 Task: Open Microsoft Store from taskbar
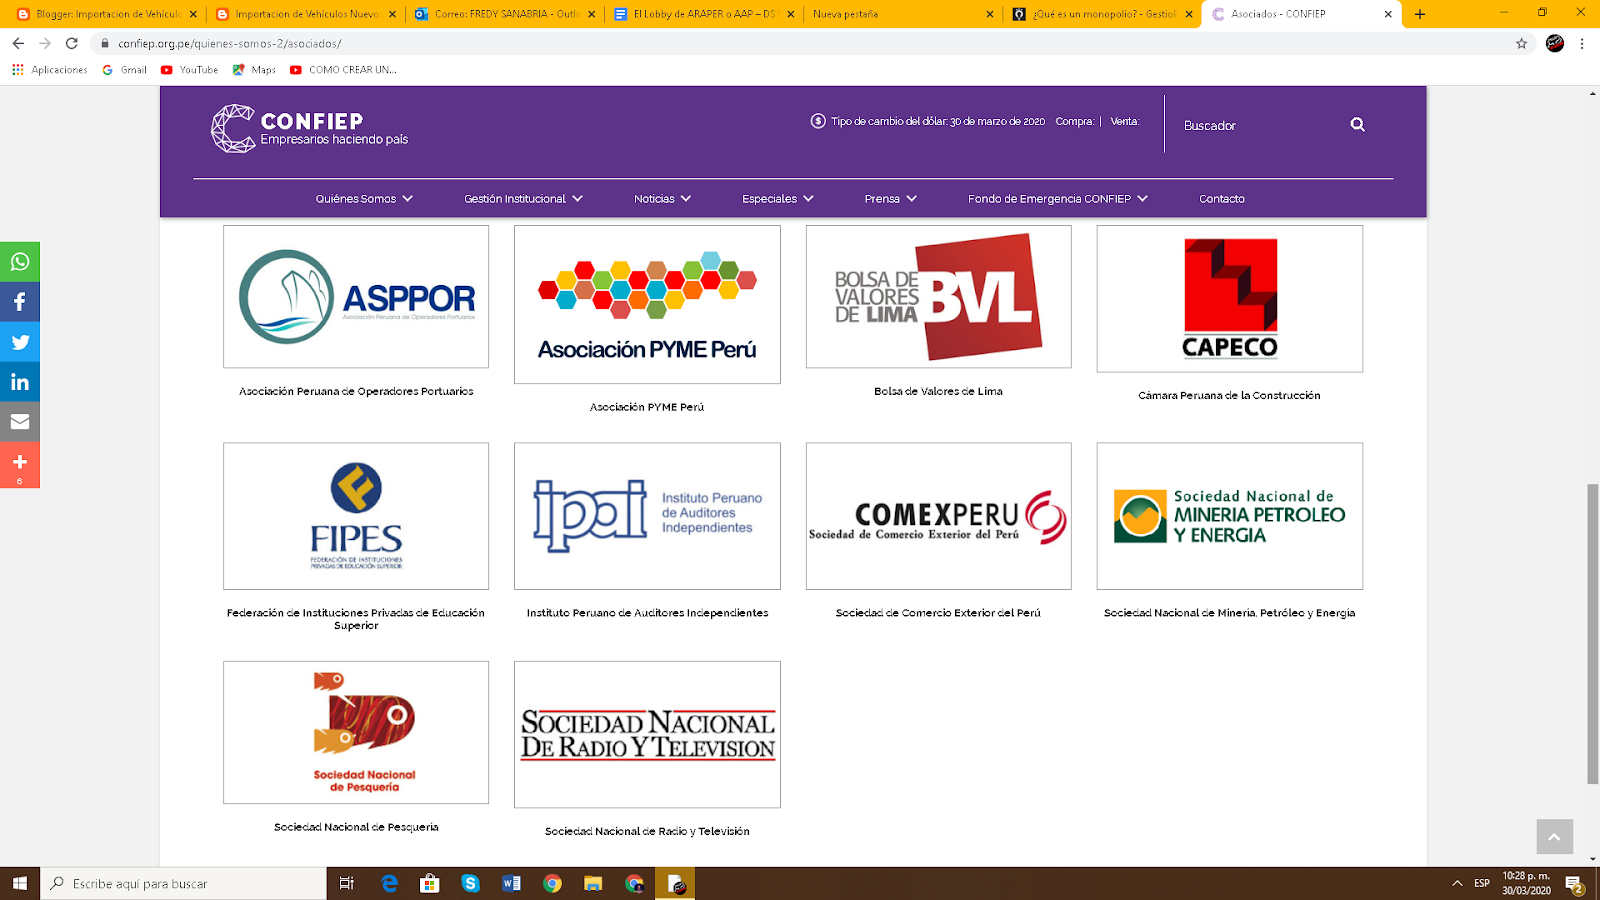(430, 883)
